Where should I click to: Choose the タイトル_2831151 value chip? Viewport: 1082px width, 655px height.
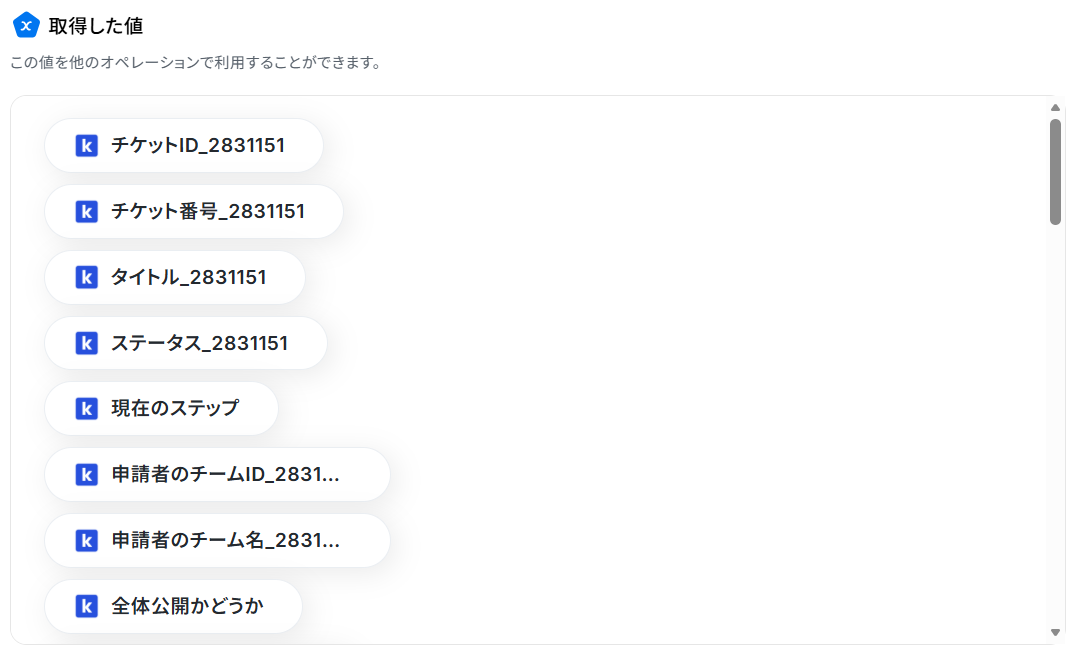(175, 277)
